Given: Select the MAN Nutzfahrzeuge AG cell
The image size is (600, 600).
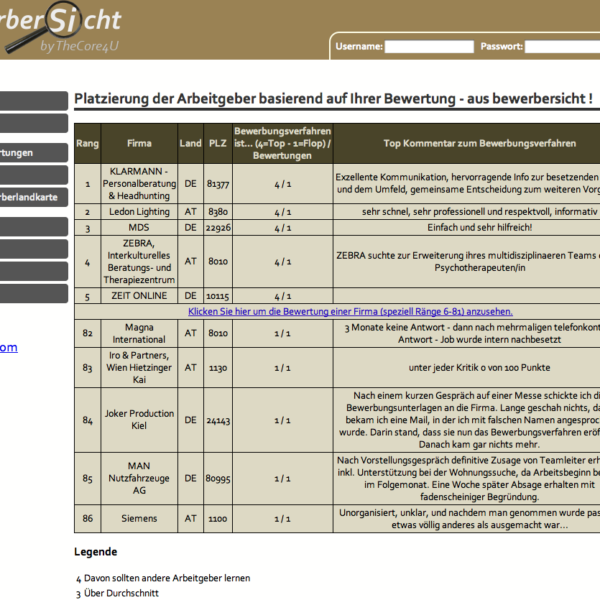Looking at the screenshot, I should click(139, 478).
